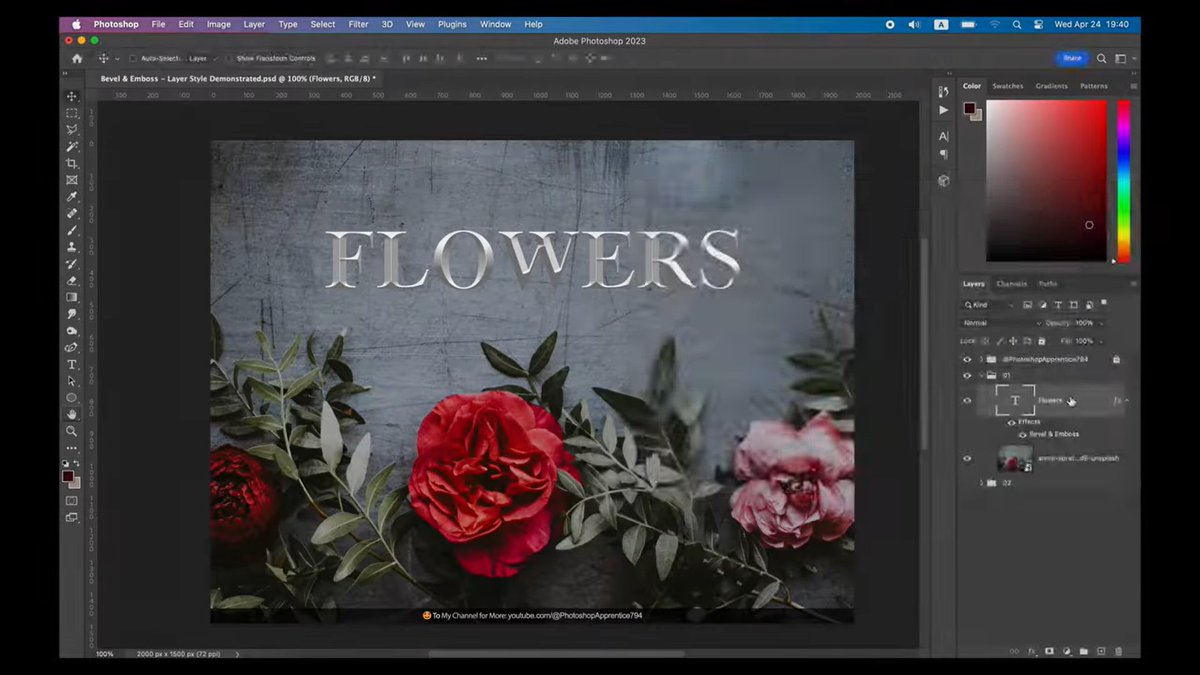
Task: Open the Character panel icon
Action: pyautogui.click(x=943, y=136)
